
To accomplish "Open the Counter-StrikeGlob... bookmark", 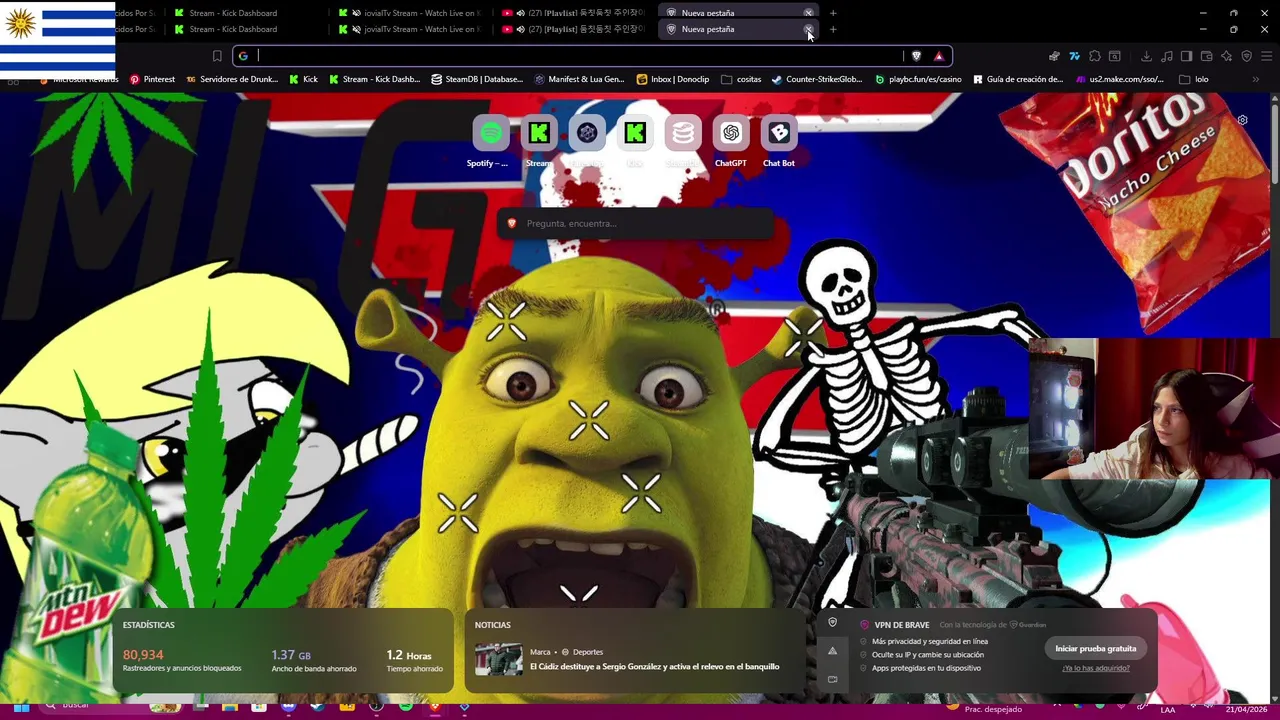I will pyautogui.click(x=817, y=79).
